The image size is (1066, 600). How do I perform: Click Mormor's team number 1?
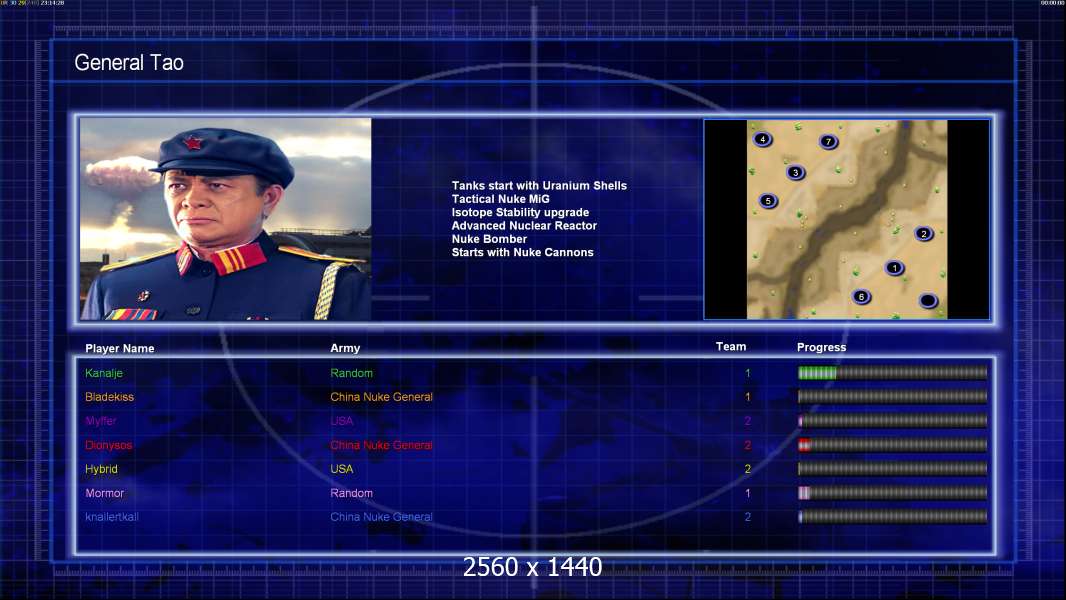click(x=748, y=493)
